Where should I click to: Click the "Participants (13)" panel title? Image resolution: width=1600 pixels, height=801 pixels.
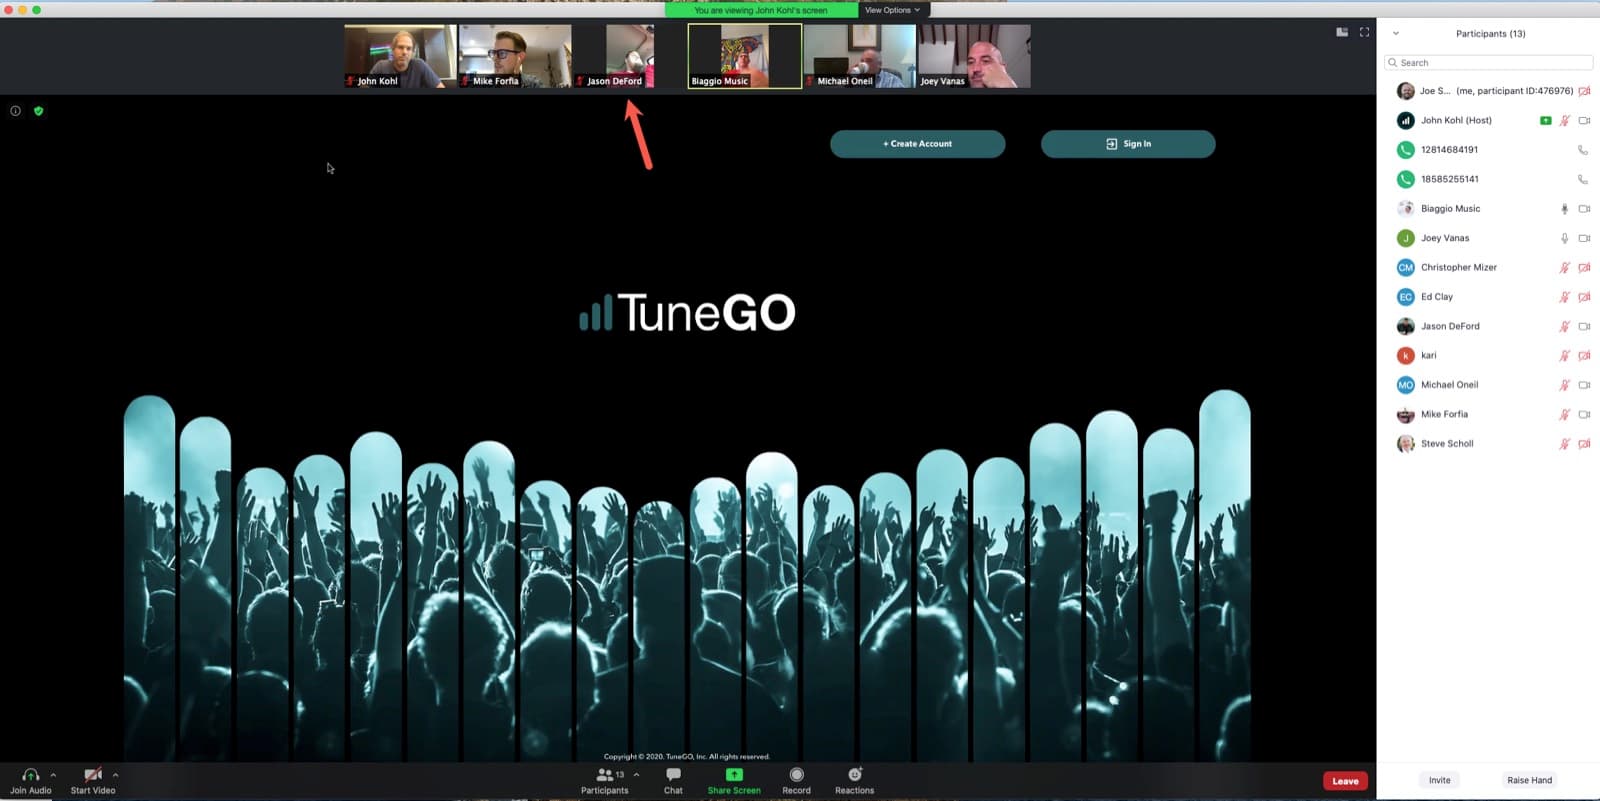click(x=1490, y=34)
